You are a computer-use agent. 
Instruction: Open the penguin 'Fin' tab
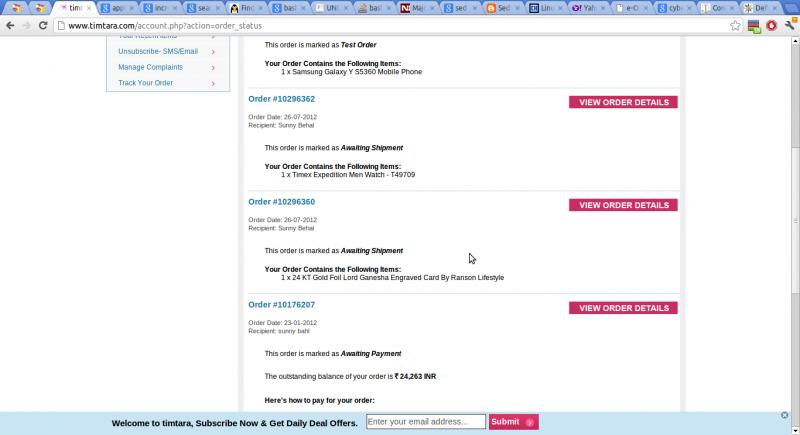coord(246,8)
